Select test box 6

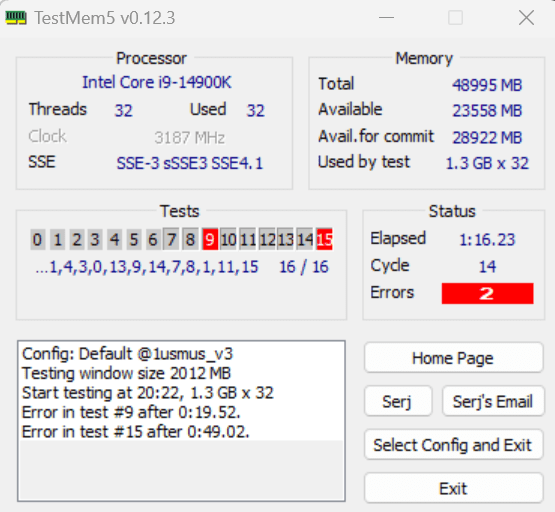[153, 240]
